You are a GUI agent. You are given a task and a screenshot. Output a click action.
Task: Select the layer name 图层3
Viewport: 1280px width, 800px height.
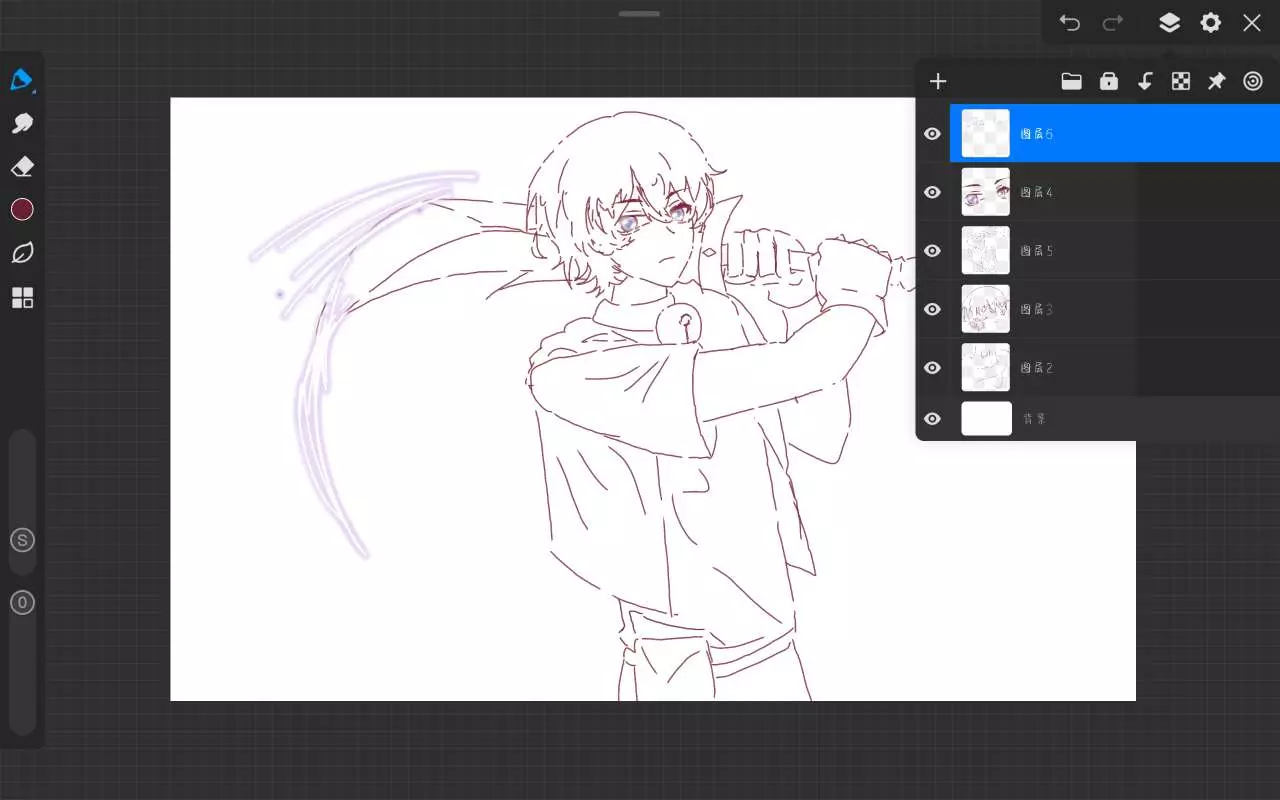1036,309
